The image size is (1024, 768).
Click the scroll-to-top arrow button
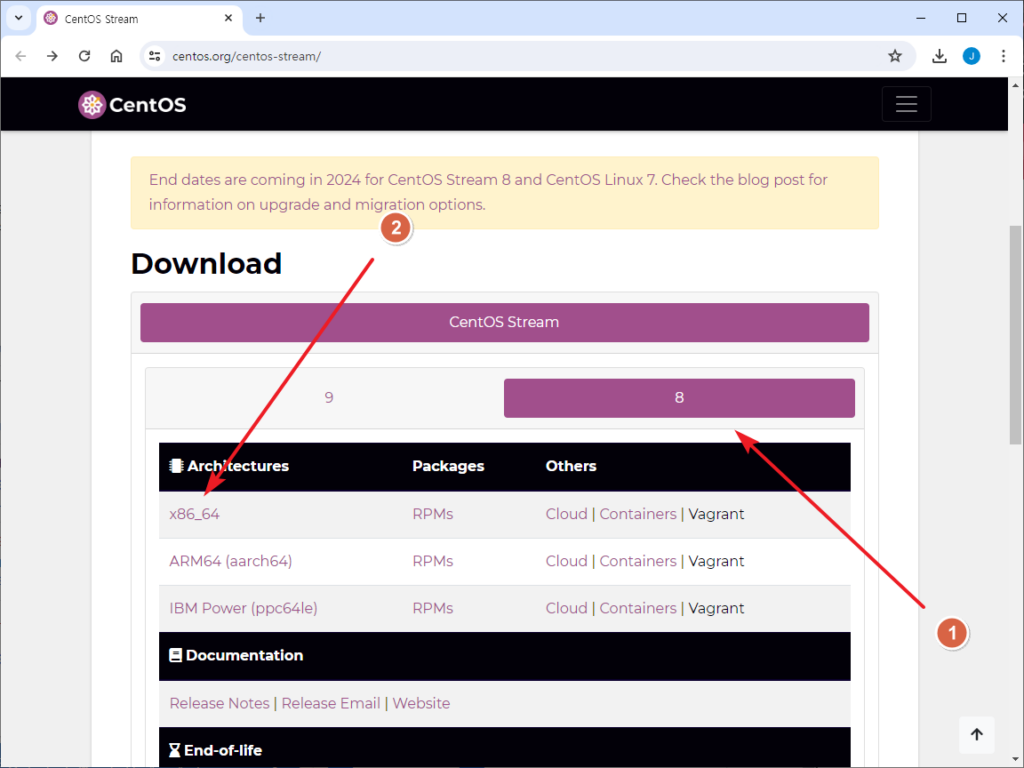976,735
